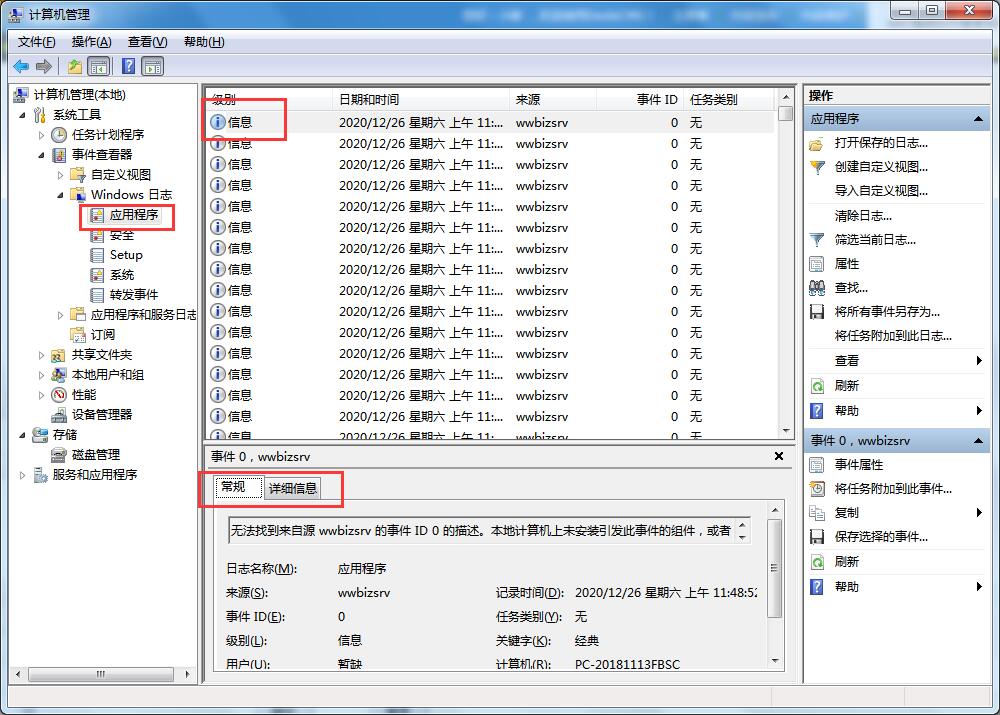
Task: Click 创建自定义视图... action
Action: click(881, 167)
